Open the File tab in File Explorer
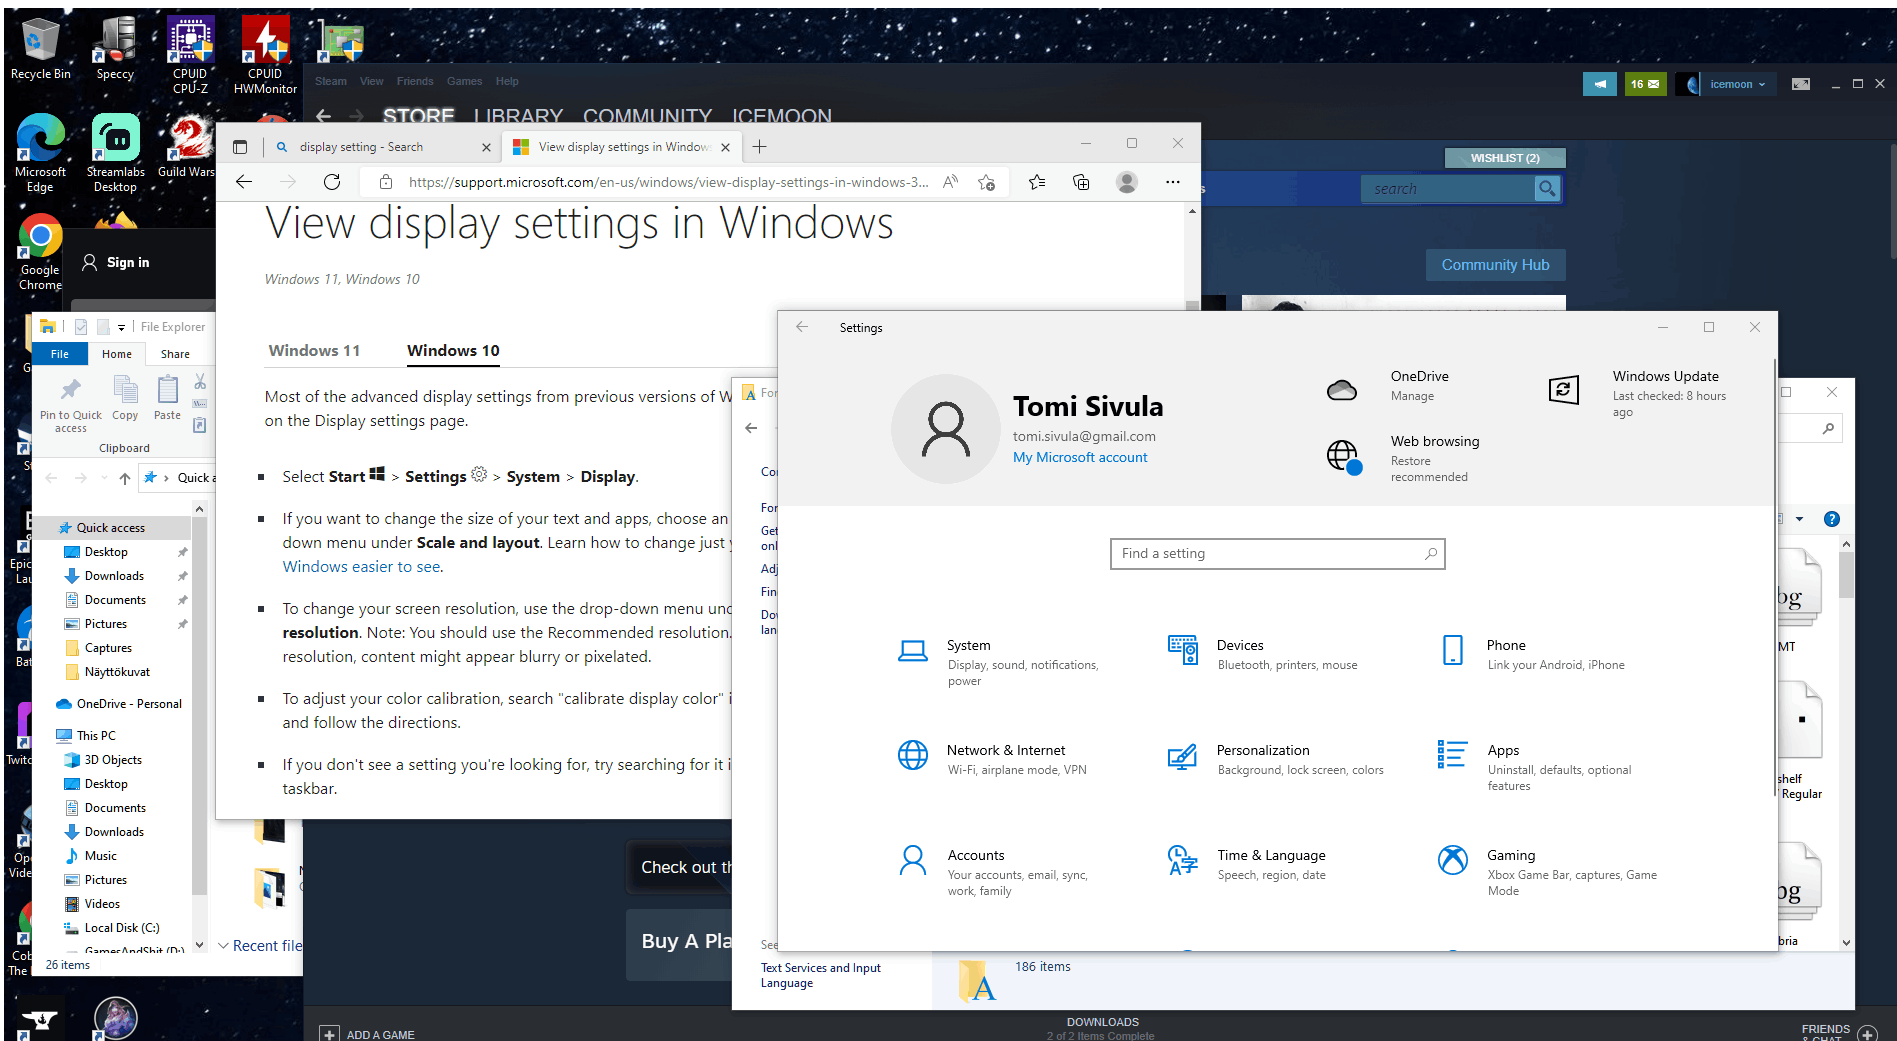The height and width of the screenshot is (1041, 1897). click(60, 354)
